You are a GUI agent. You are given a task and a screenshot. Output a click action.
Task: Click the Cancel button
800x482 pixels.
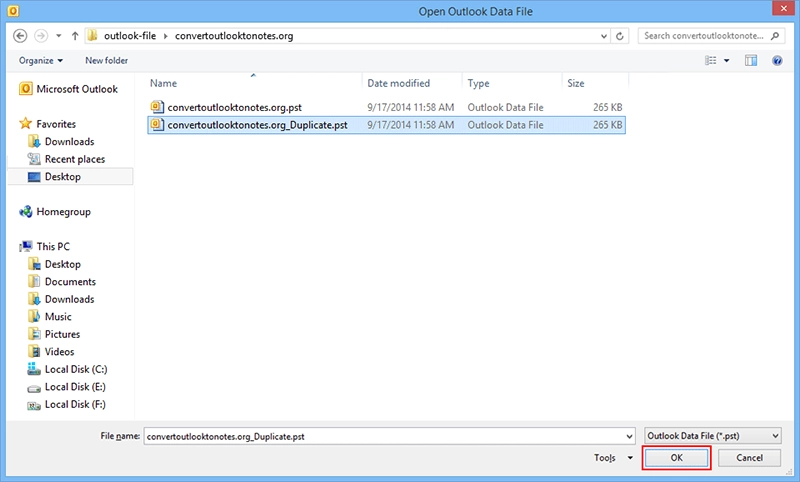(x=749, y=458)
